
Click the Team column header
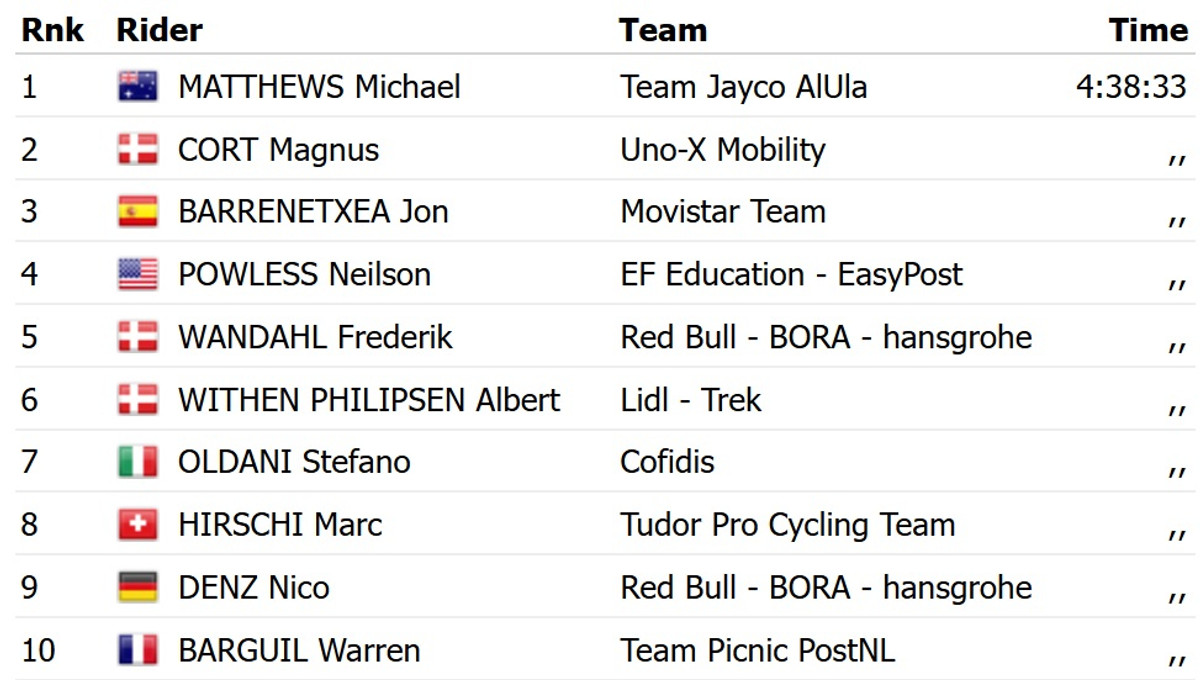tap(663, 30)
